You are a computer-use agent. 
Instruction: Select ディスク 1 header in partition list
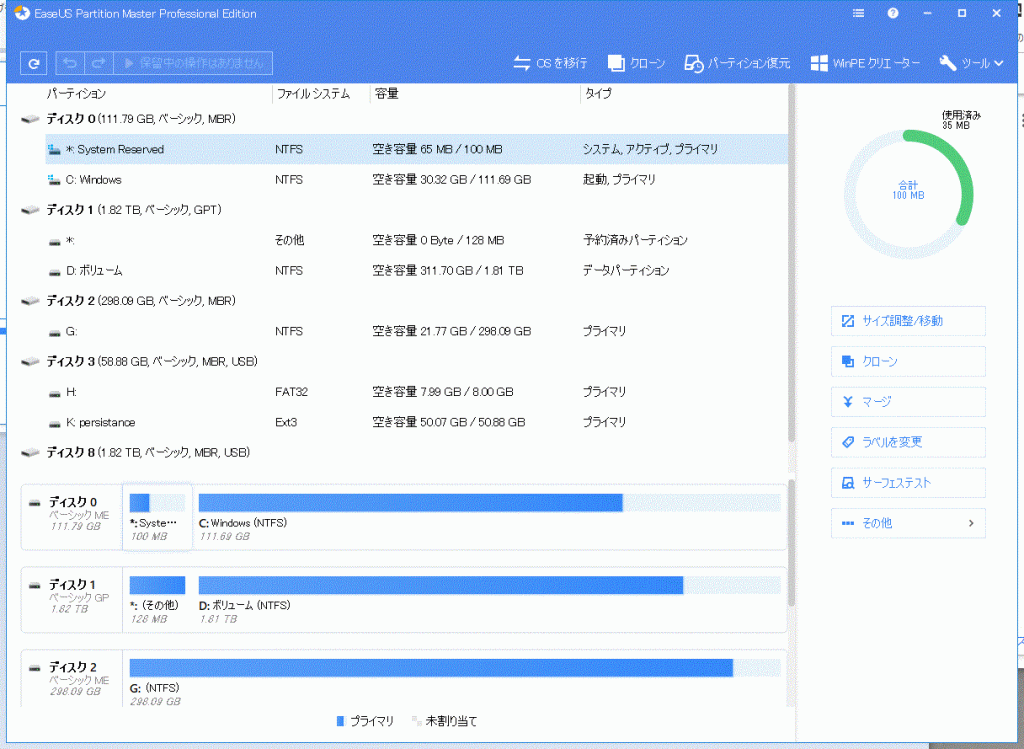point(134,210)
